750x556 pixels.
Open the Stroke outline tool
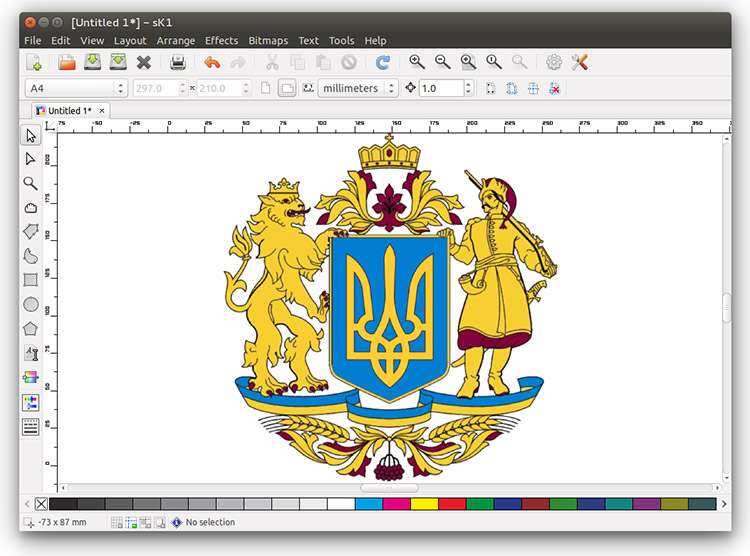click(31, 427)
